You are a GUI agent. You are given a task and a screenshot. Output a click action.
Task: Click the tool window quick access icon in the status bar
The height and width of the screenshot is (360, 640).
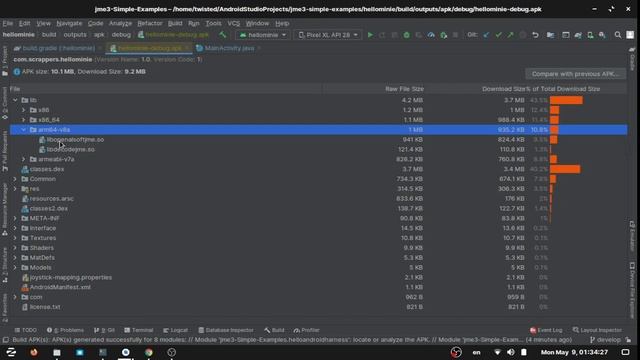coord(6,340)
